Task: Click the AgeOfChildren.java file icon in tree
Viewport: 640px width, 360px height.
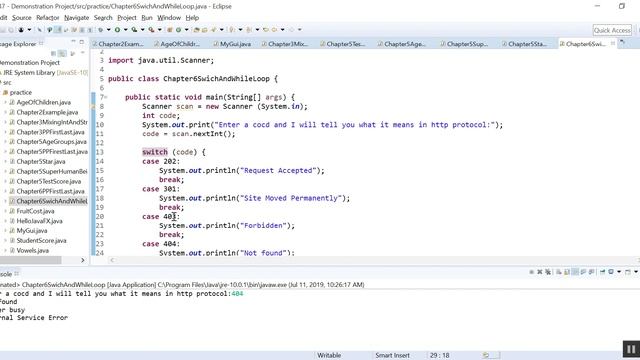Action: [12, 102]
